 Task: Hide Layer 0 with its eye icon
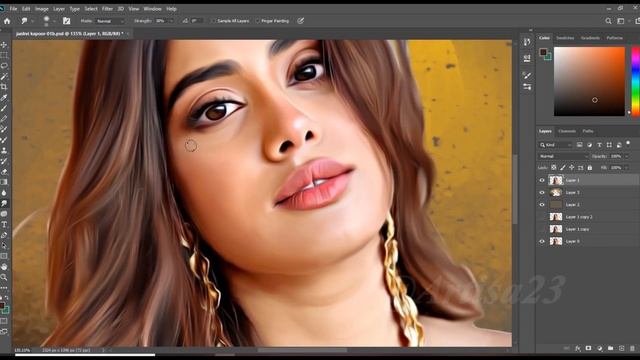pos(542,241)
